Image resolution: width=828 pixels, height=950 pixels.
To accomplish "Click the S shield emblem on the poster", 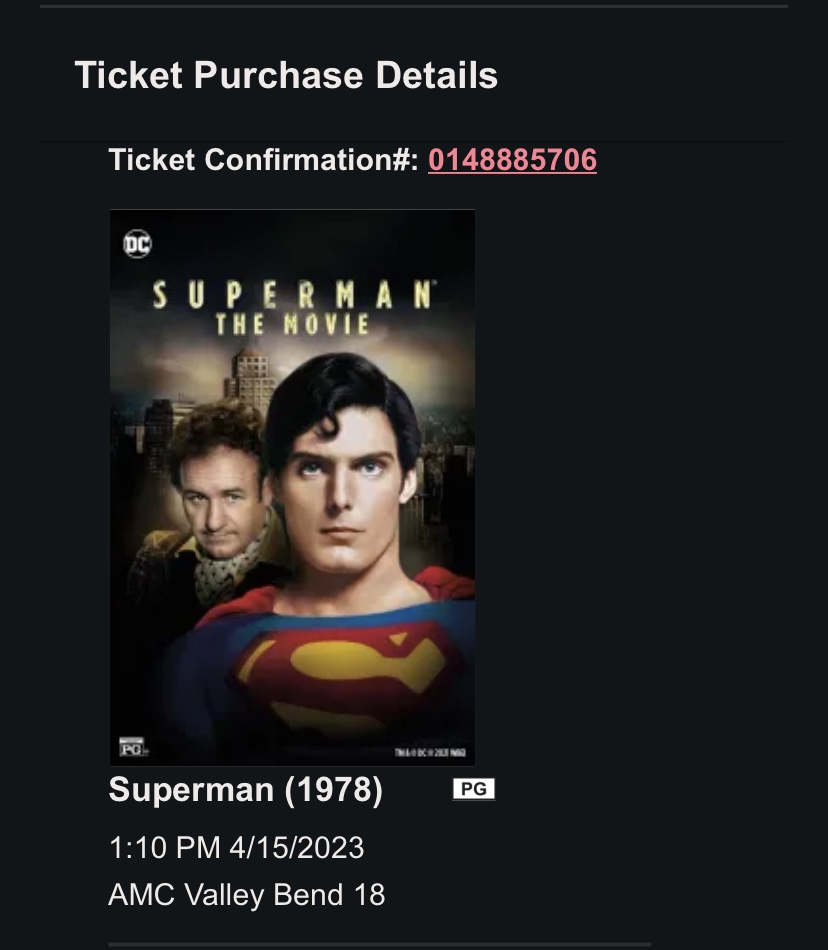I will click(x=341, y=670).
